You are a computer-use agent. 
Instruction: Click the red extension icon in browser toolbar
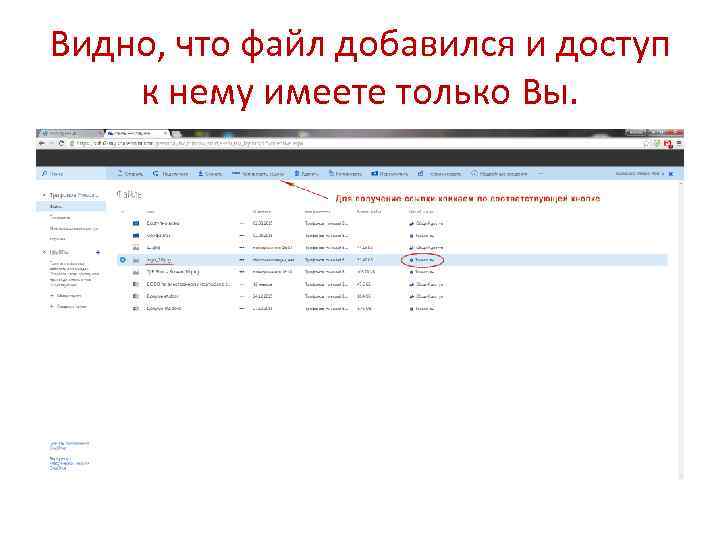(668, 144)
